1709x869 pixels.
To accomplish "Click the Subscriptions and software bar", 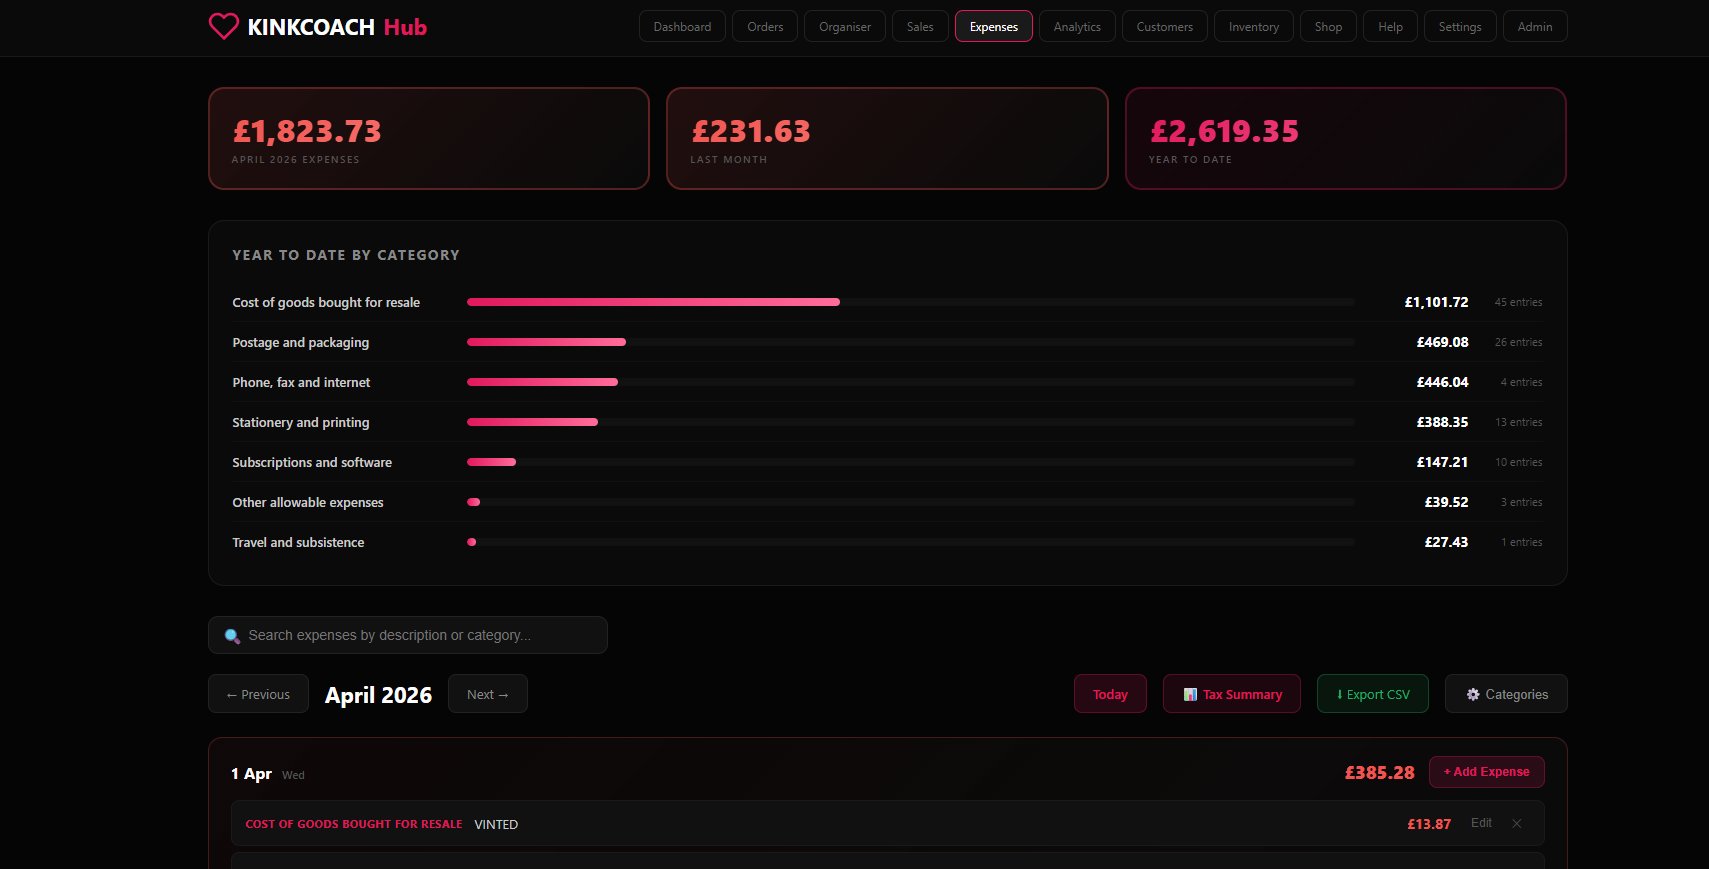I will click(910, 462).
